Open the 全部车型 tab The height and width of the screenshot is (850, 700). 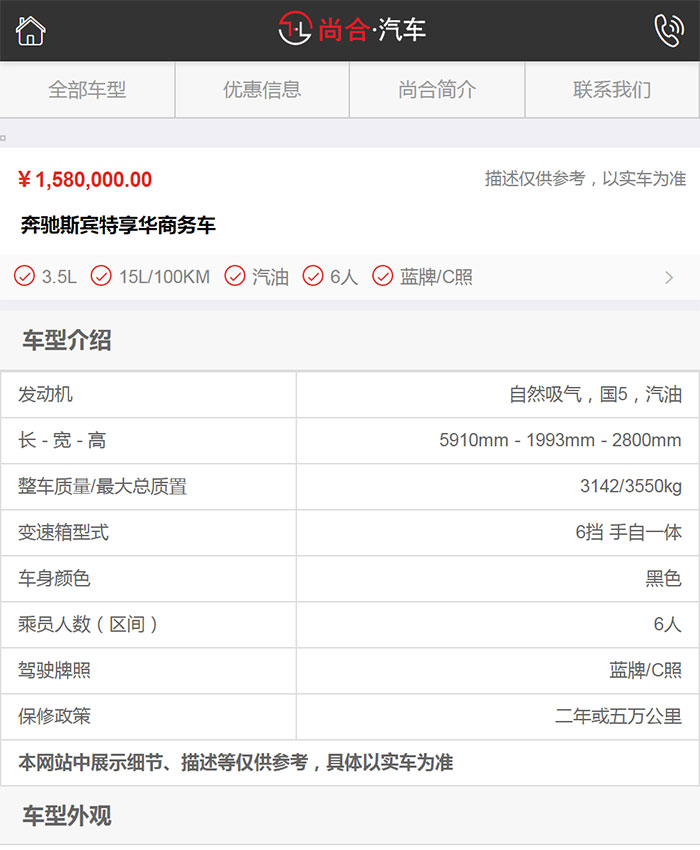point(88,90)
